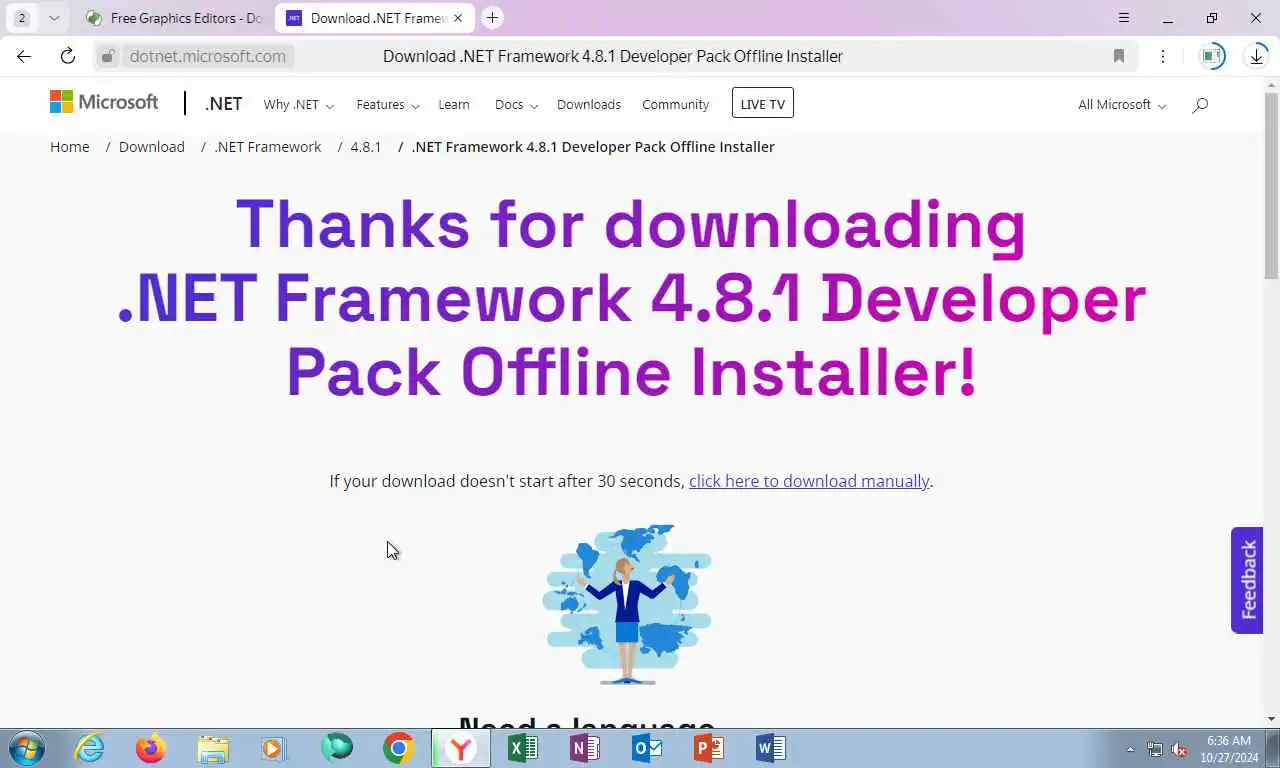Open the Learn menu item
Screen dimensions: 1280x768
coord(454,104)
